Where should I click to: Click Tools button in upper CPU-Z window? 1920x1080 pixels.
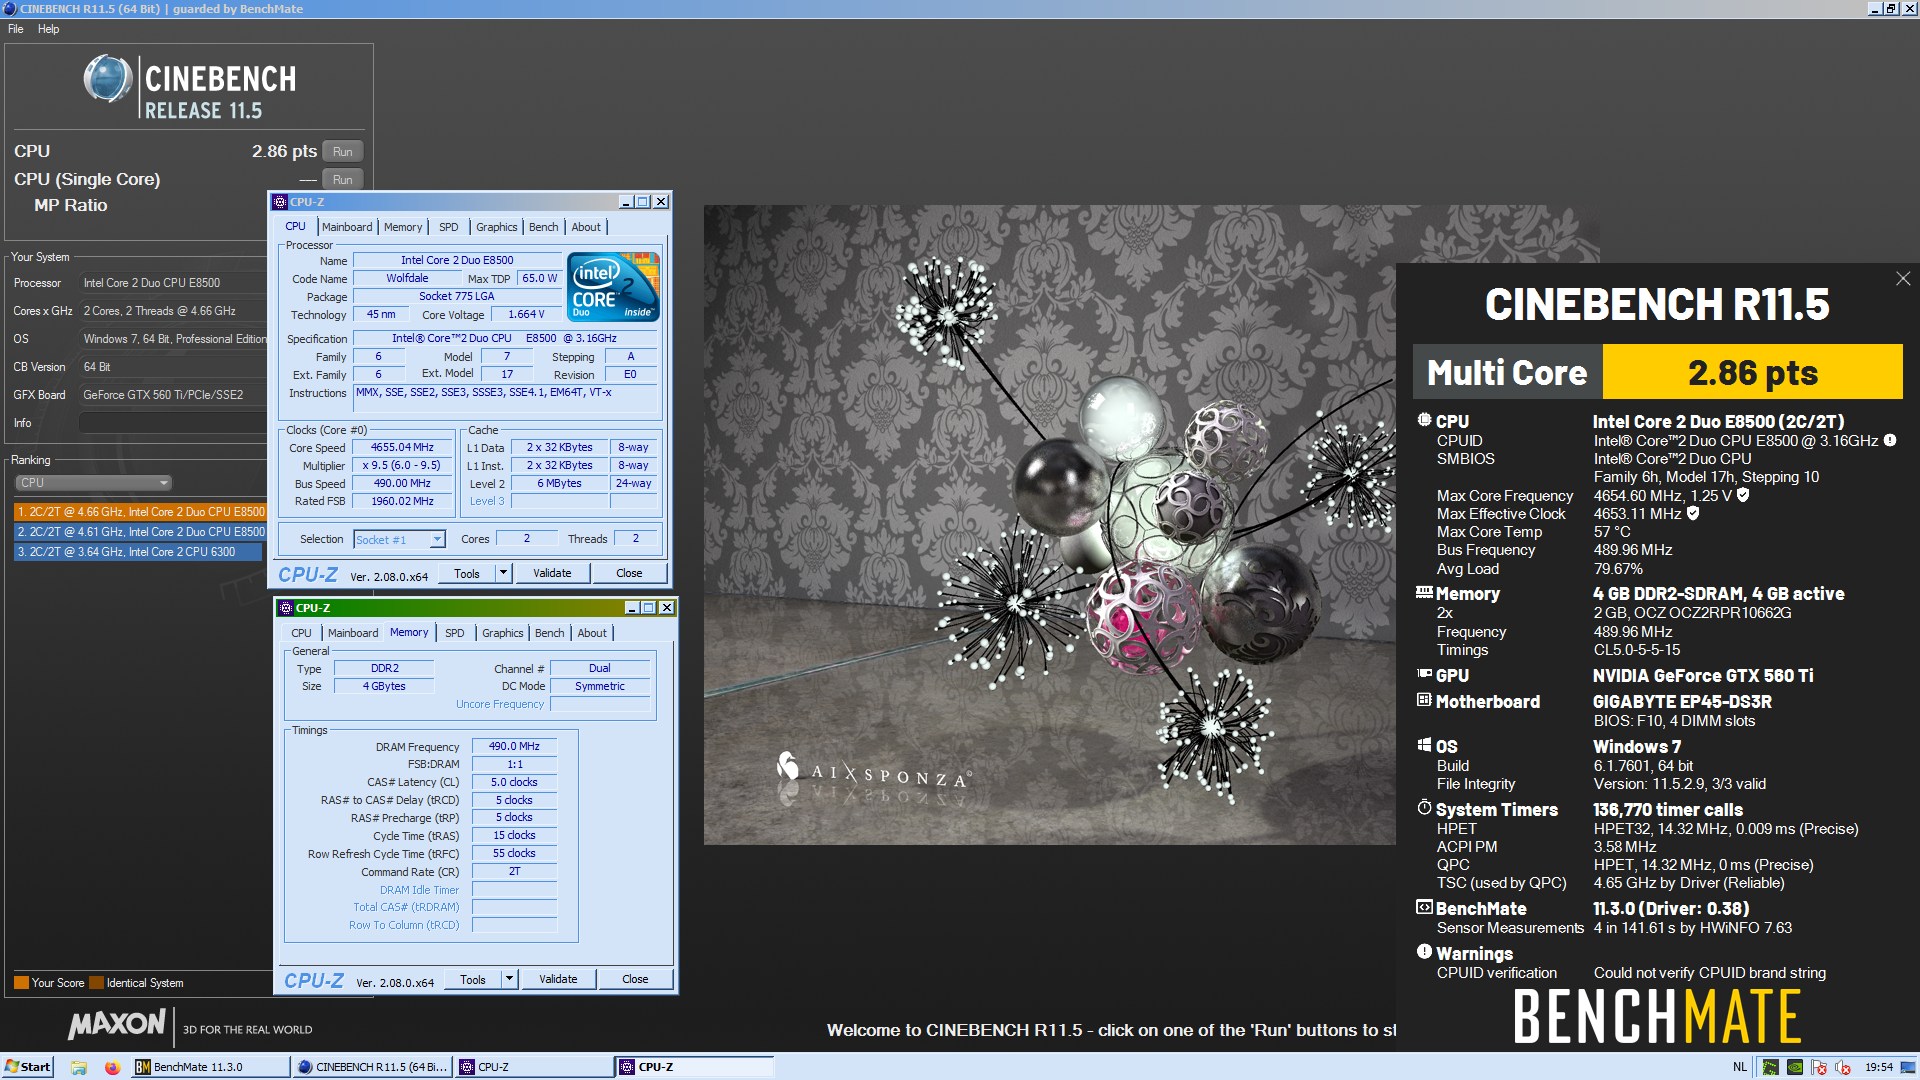[x=467, y=573]
